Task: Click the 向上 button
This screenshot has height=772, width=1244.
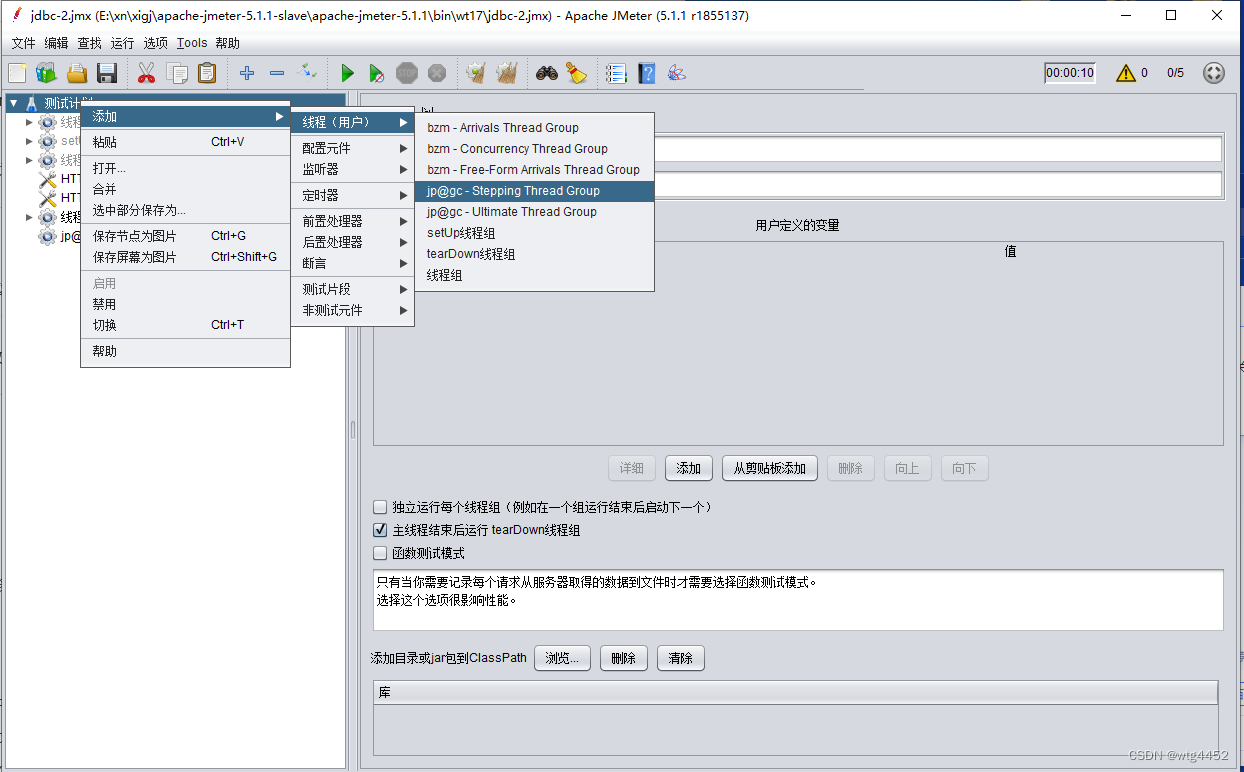Action: coord(907,468)
